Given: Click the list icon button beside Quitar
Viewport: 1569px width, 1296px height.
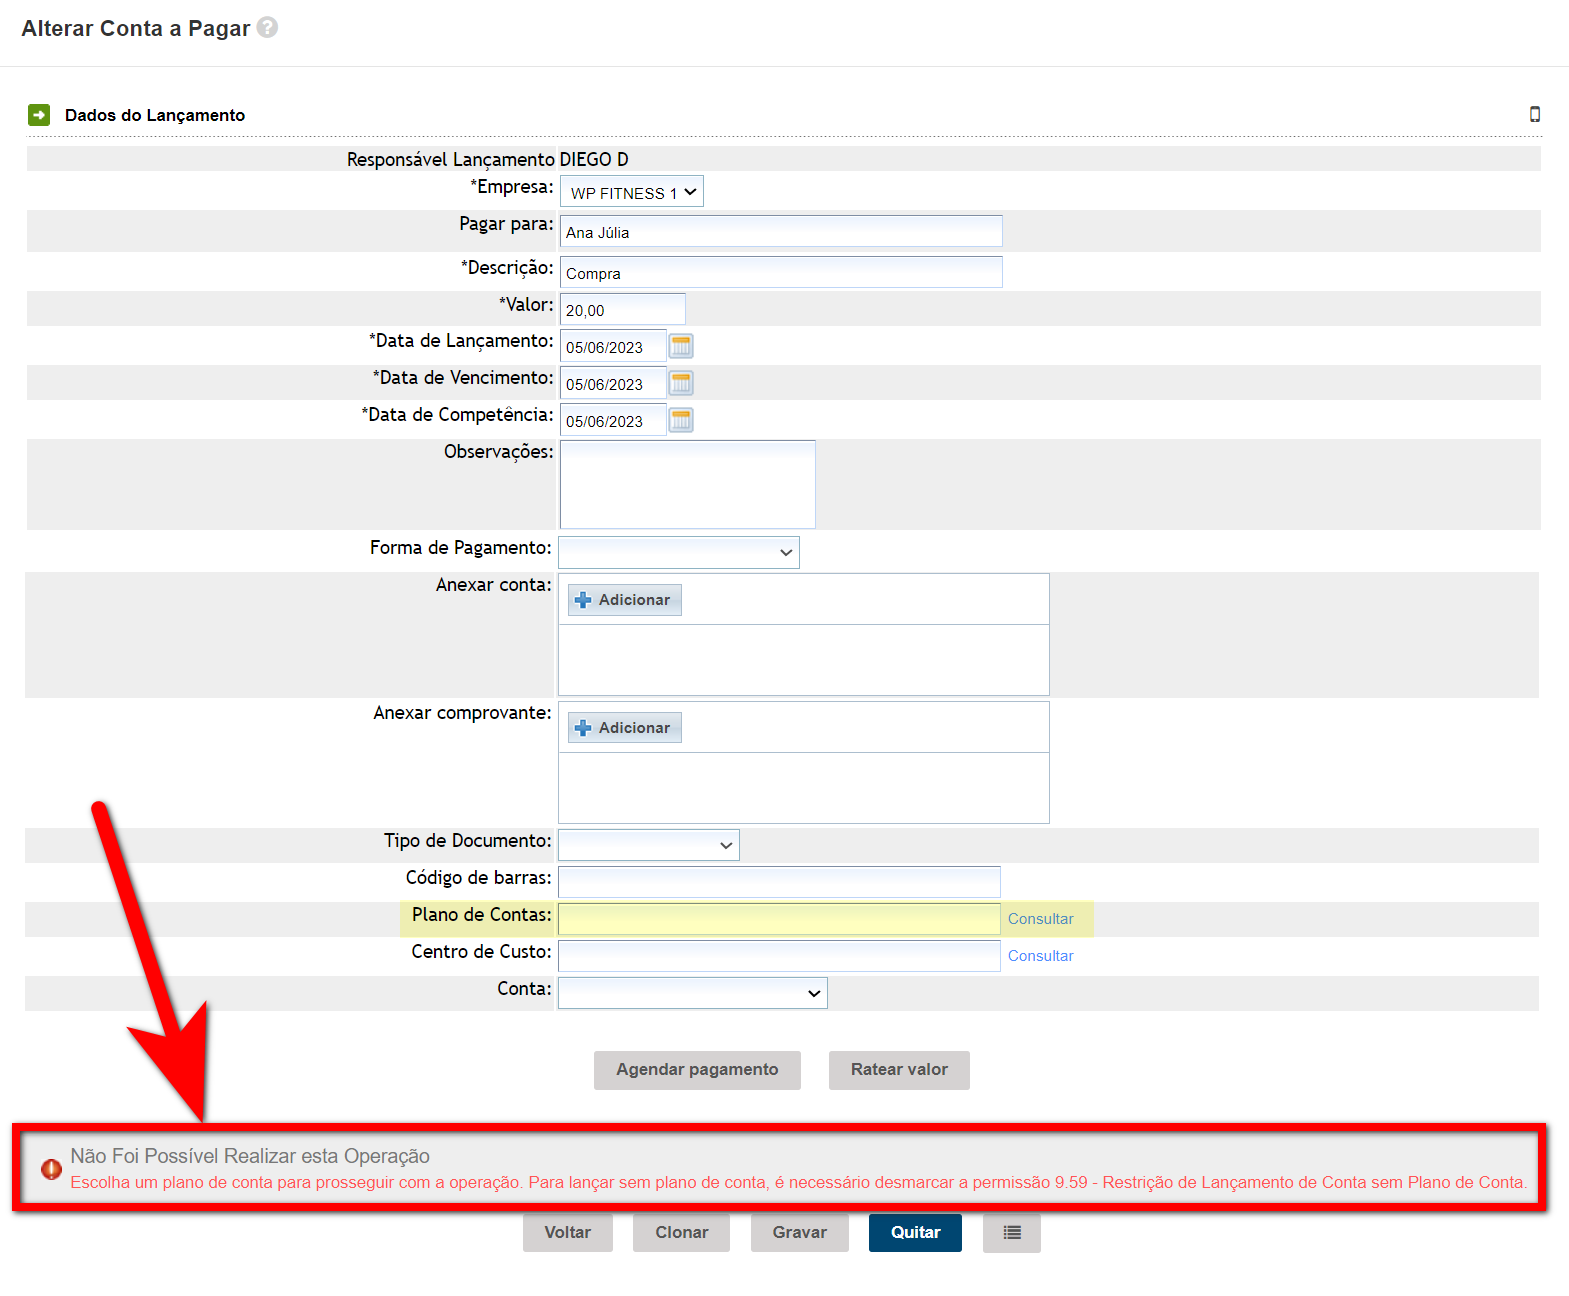Looking at the screenshot, I should [x=1012, y=1233].
